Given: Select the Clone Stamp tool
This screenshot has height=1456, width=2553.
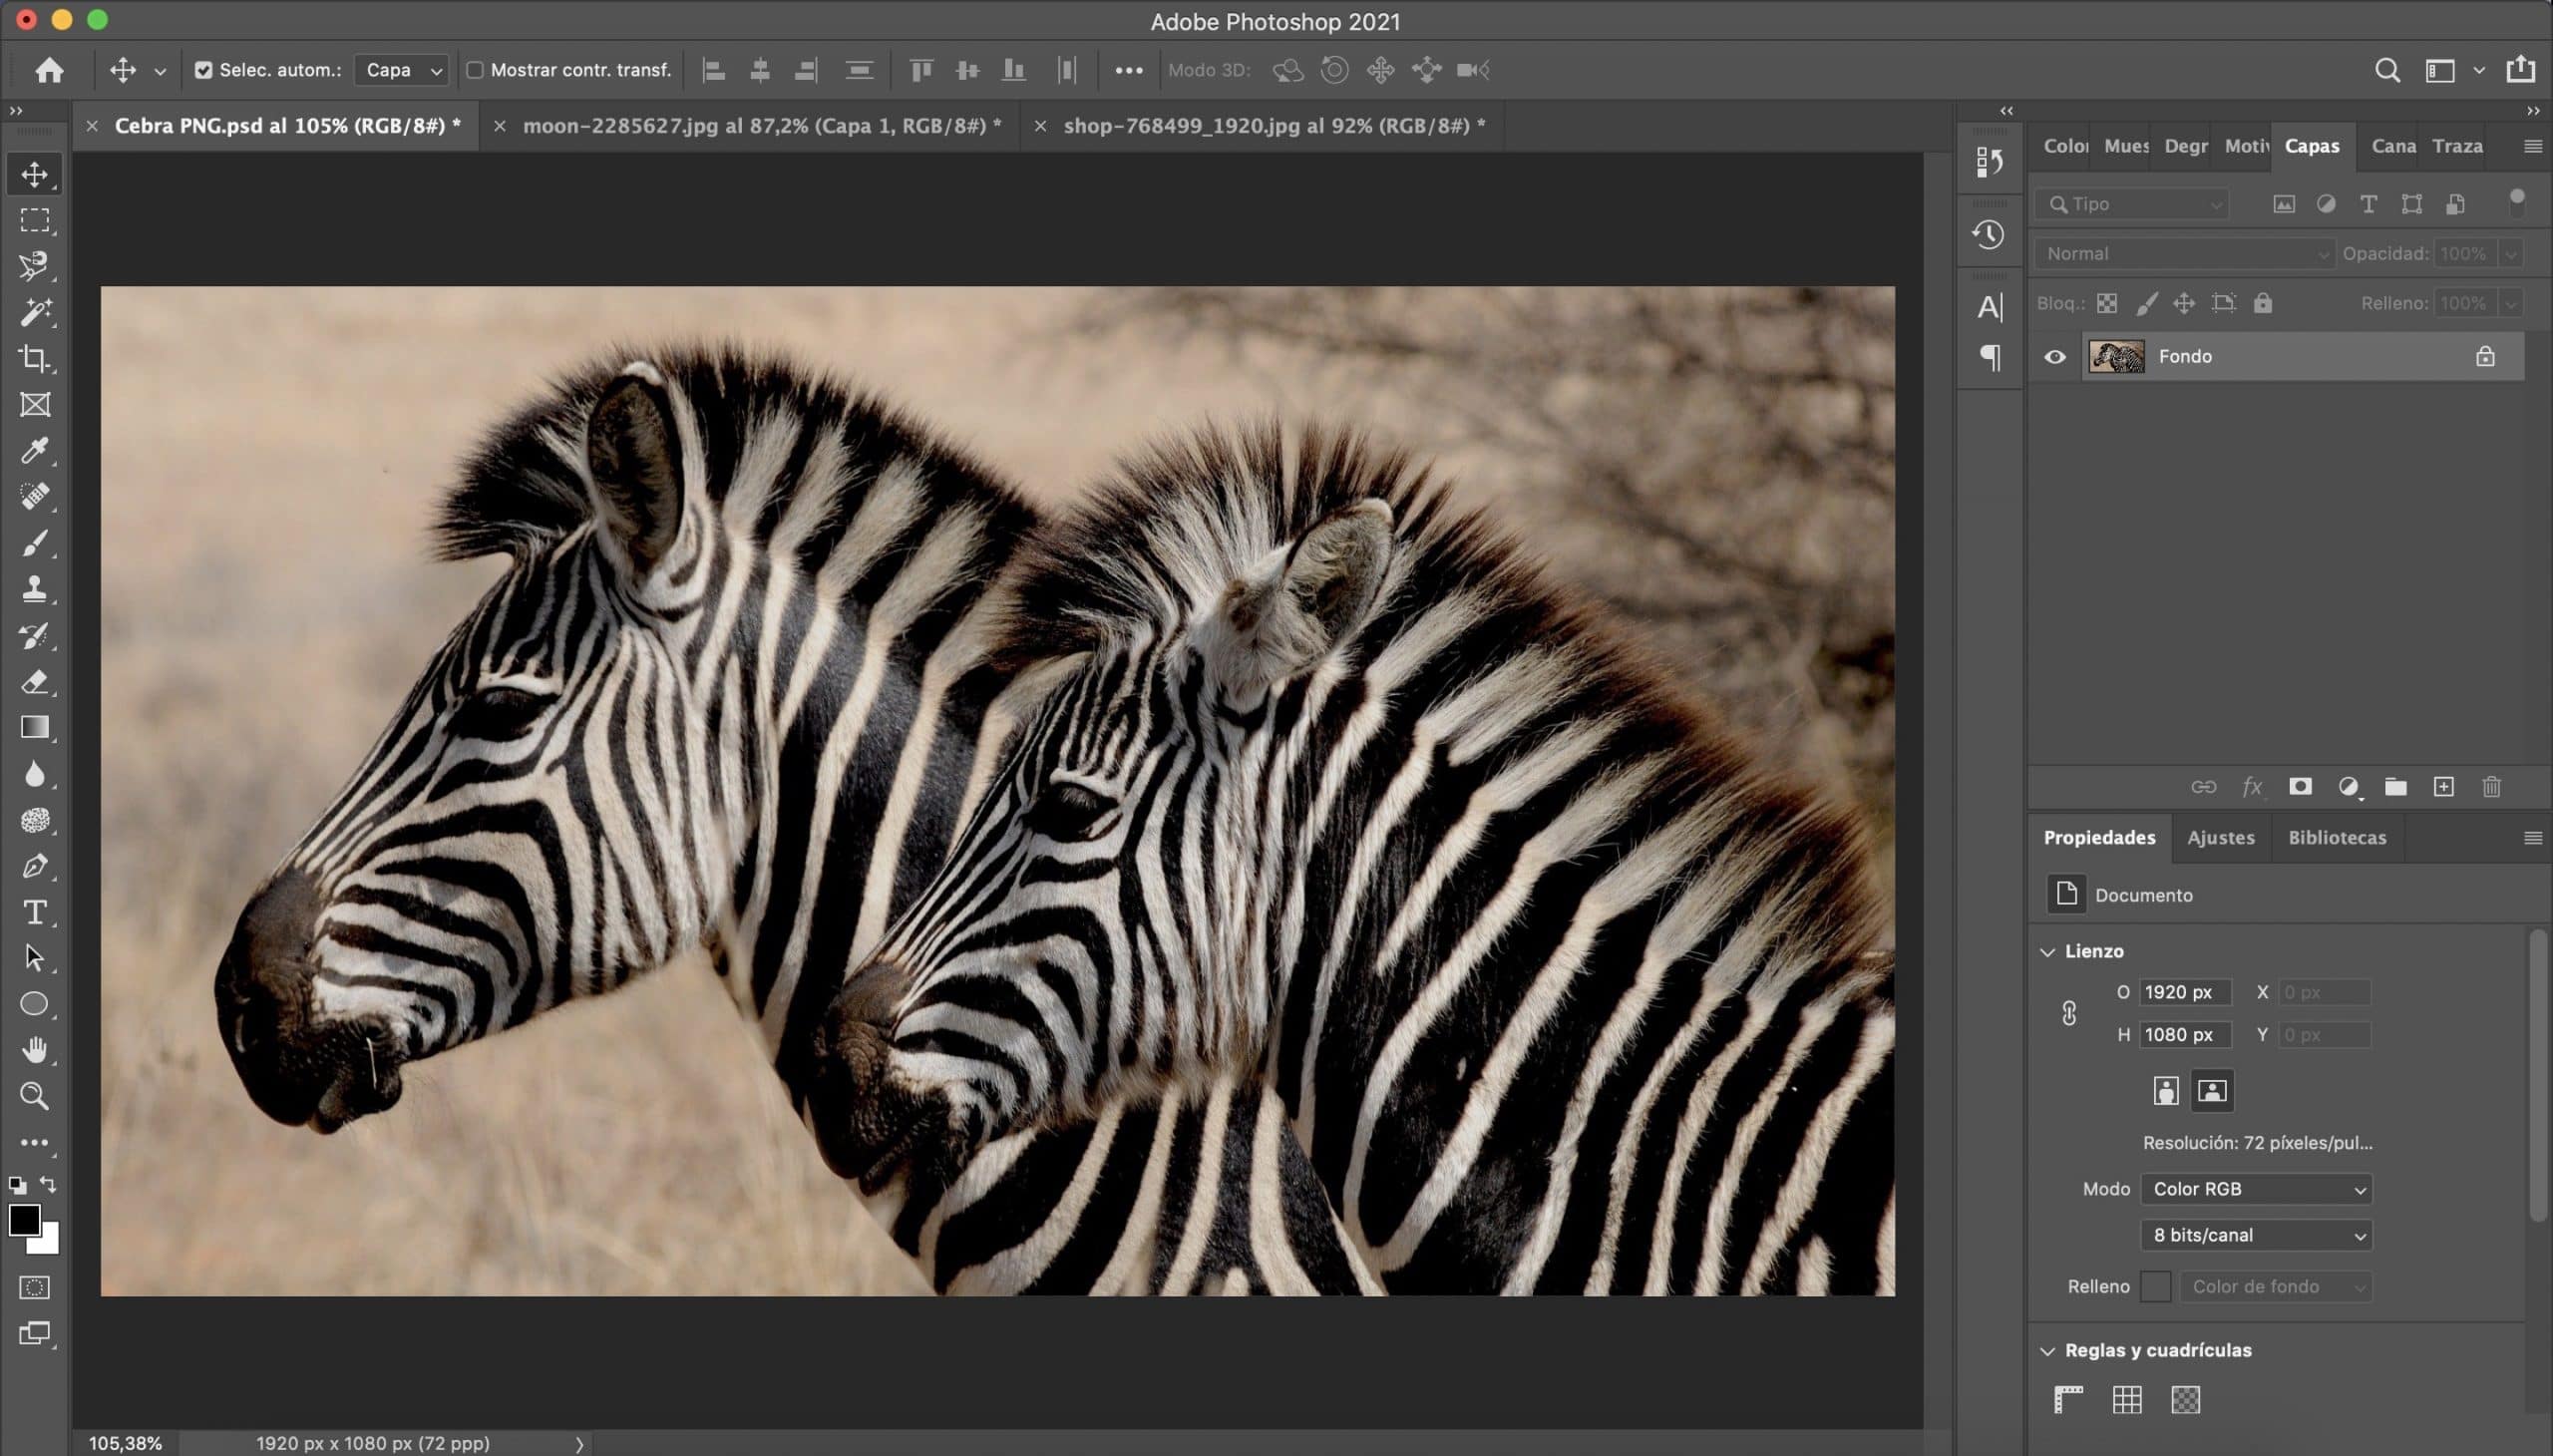Looking at the screenshot, I should coord(33,589).
